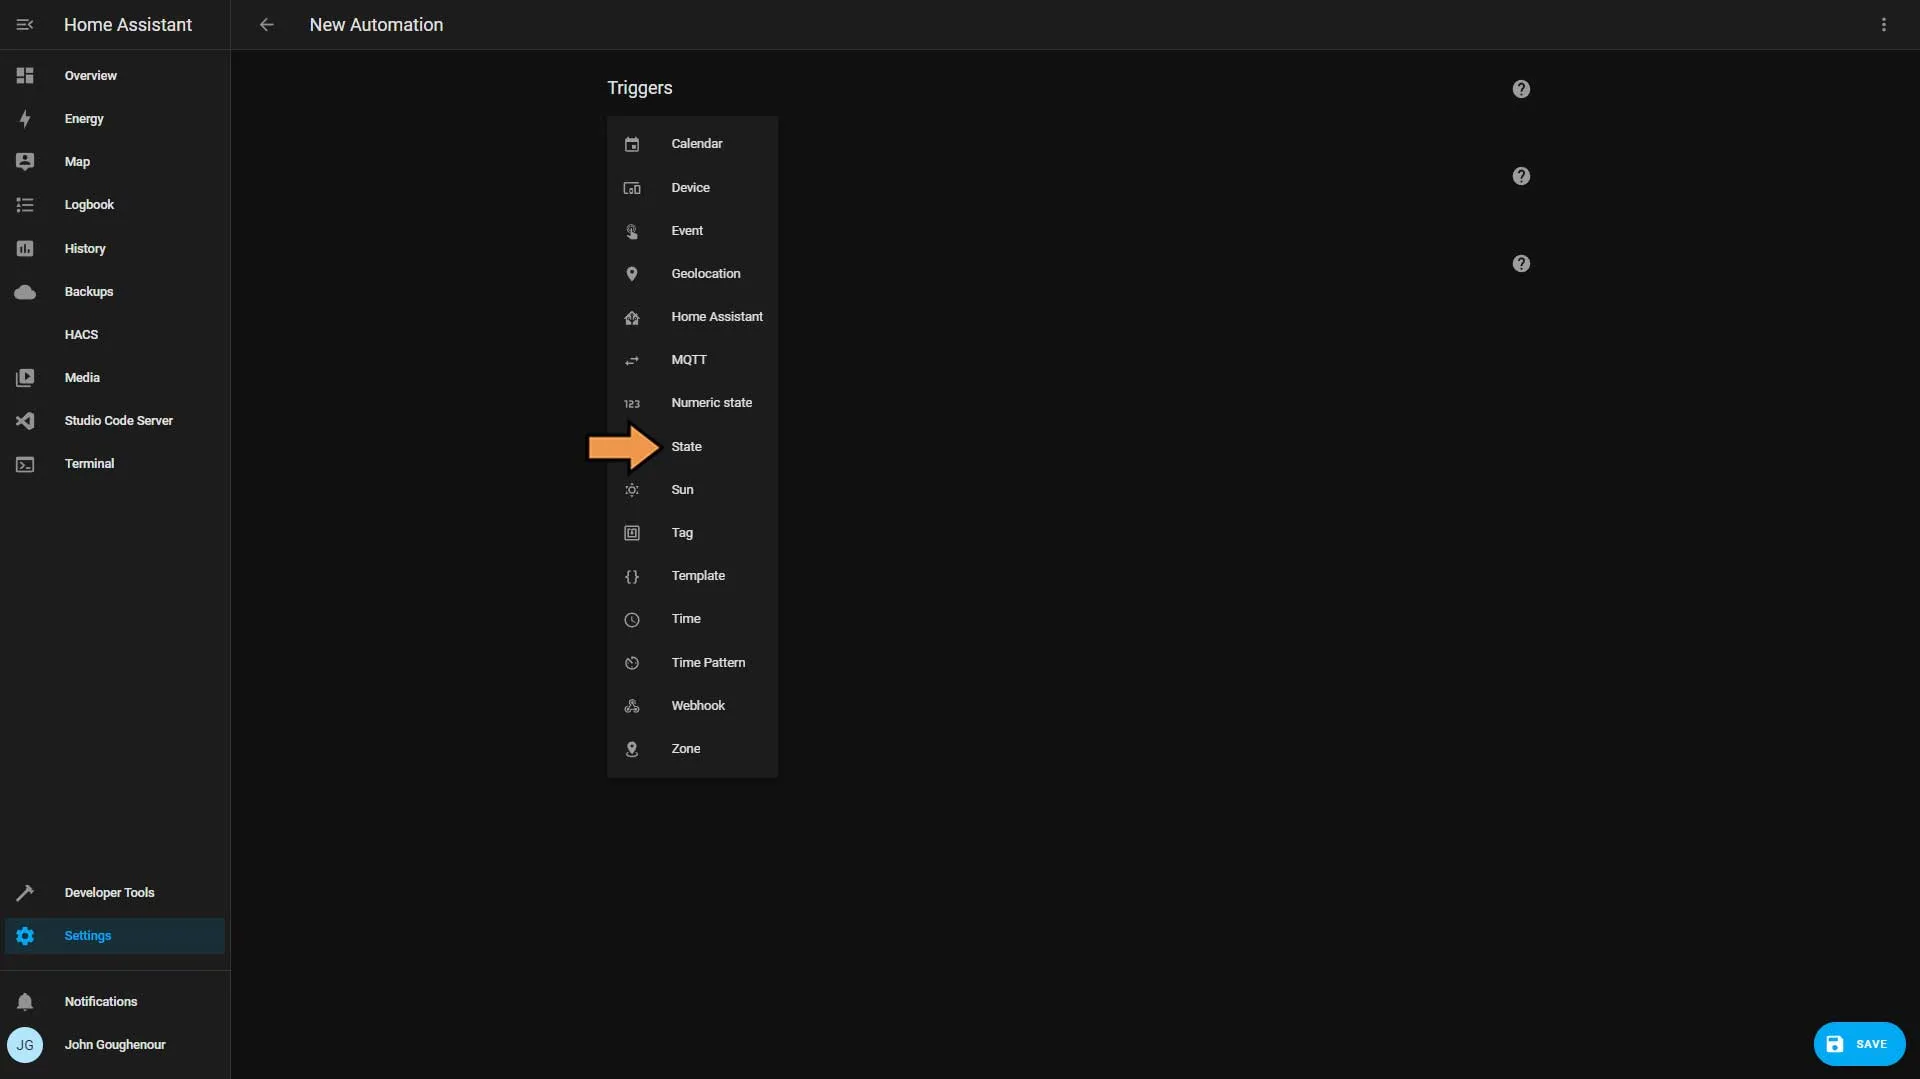This screenshot has width=1920, height=1079.
Task: Click the Backups cloud icon
Action: coord(25,292)
